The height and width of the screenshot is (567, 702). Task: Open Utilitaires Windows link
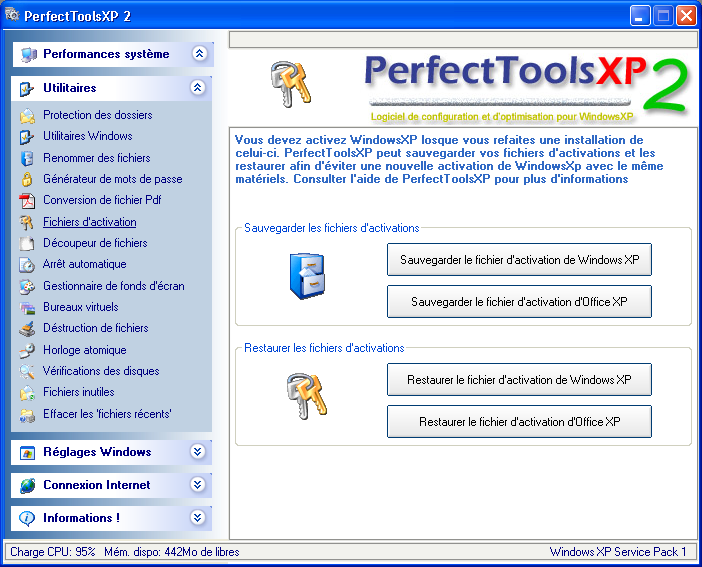coord(88,136)
